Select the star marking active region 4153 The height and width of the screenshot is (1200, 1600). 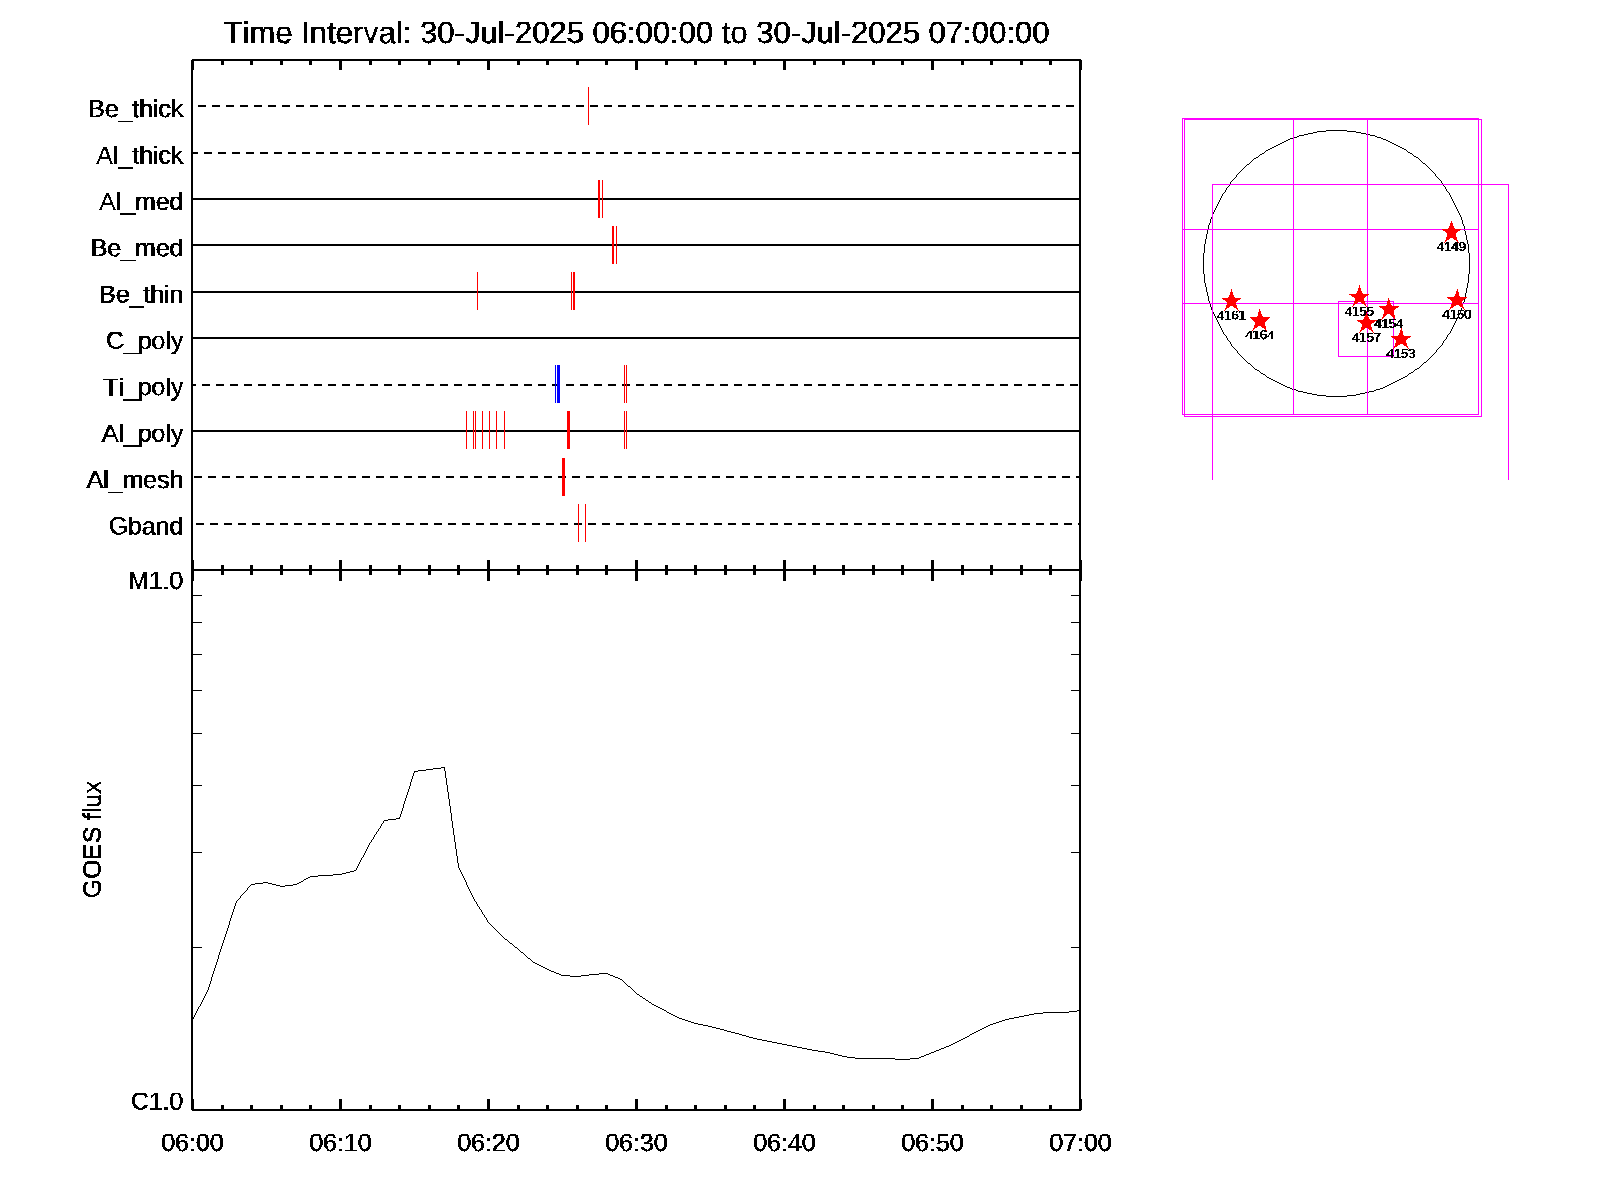pyautogui.click(x=1400, y=339)
